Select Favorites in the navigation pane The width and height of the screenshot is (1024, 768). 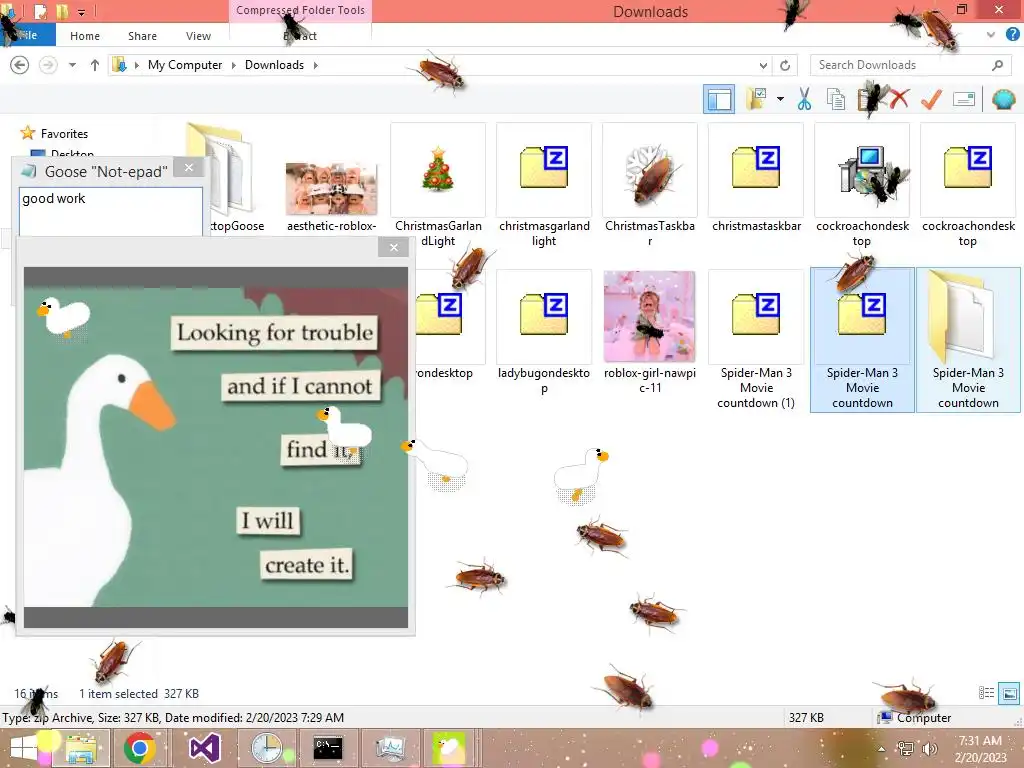64,134
